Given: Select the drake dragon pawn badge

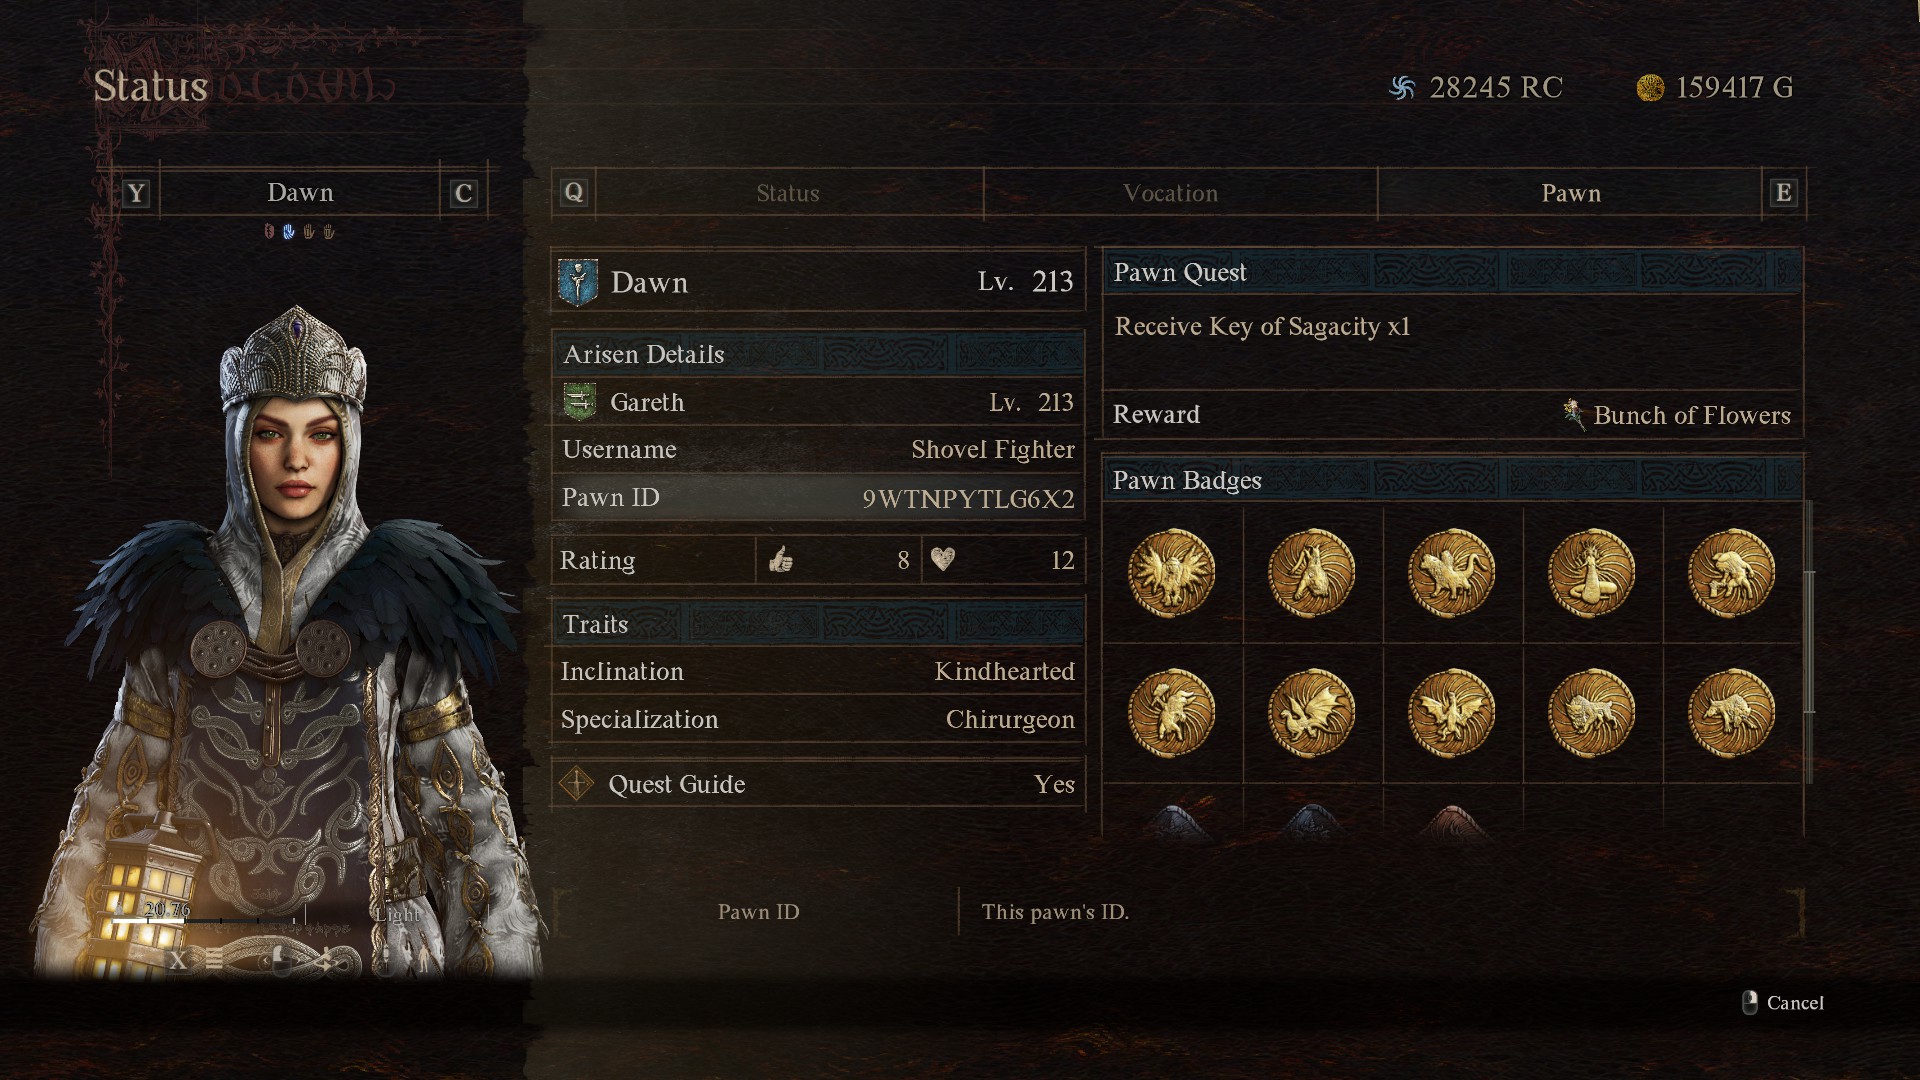Looking at the screenshot, I should click(x=1311, y=713).
